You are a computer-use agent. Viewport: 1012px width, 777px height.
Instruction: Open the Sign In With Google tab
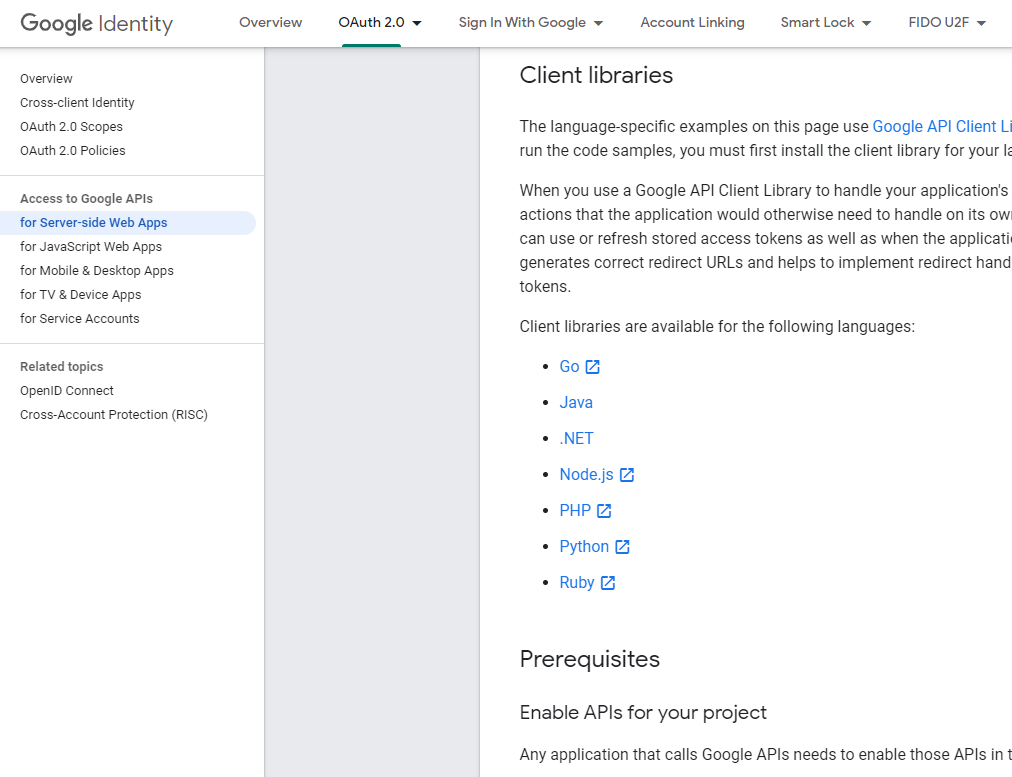click(522, 23)
